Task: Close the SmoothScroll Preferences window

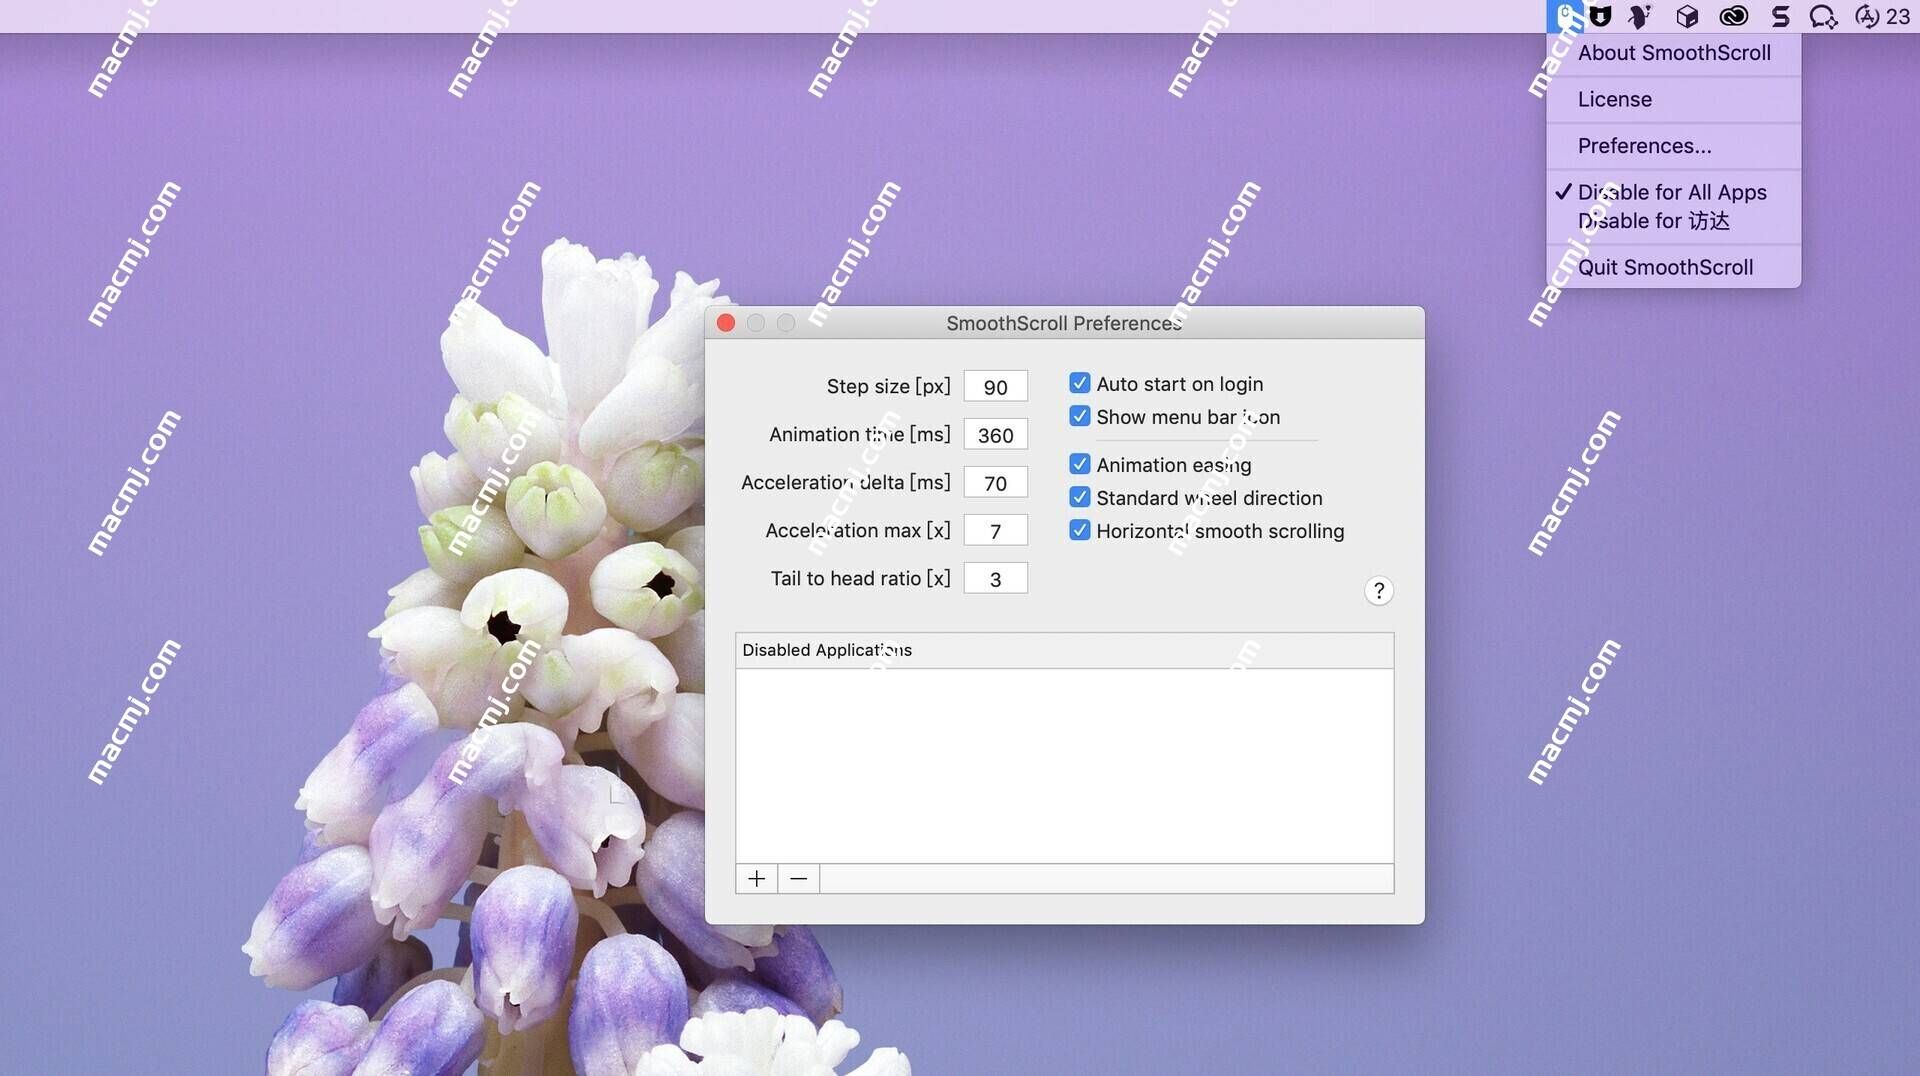Action: pos(726,323)
